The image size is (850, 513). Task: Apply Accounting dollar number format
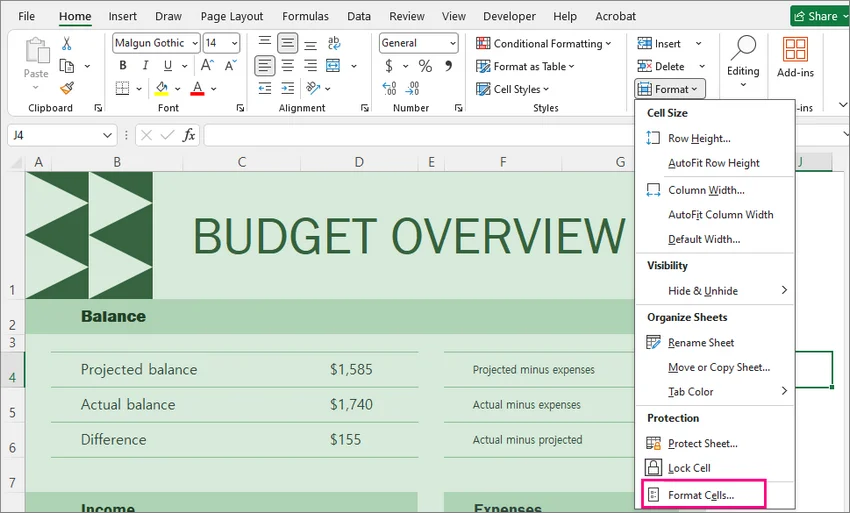389,66
